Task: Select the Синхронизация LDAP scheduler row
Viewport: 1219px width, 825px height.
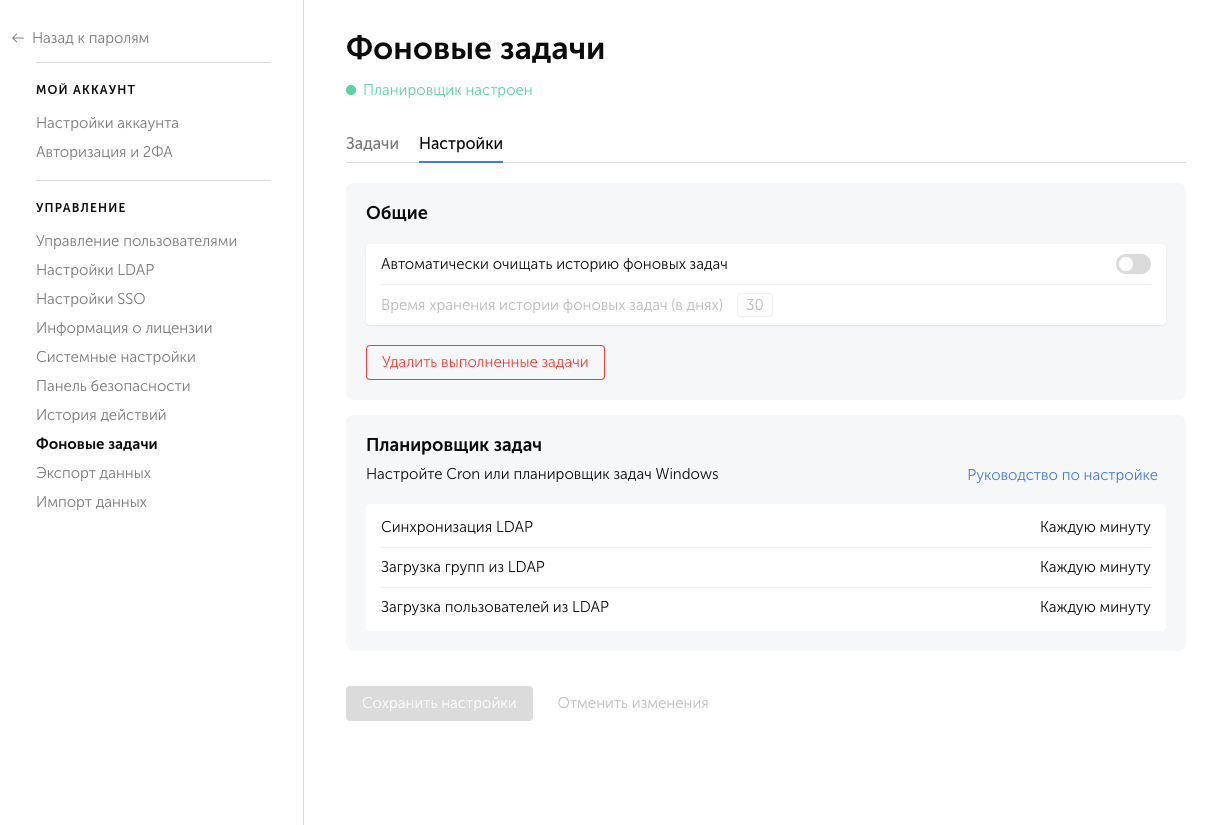Action: coord(765,526)
